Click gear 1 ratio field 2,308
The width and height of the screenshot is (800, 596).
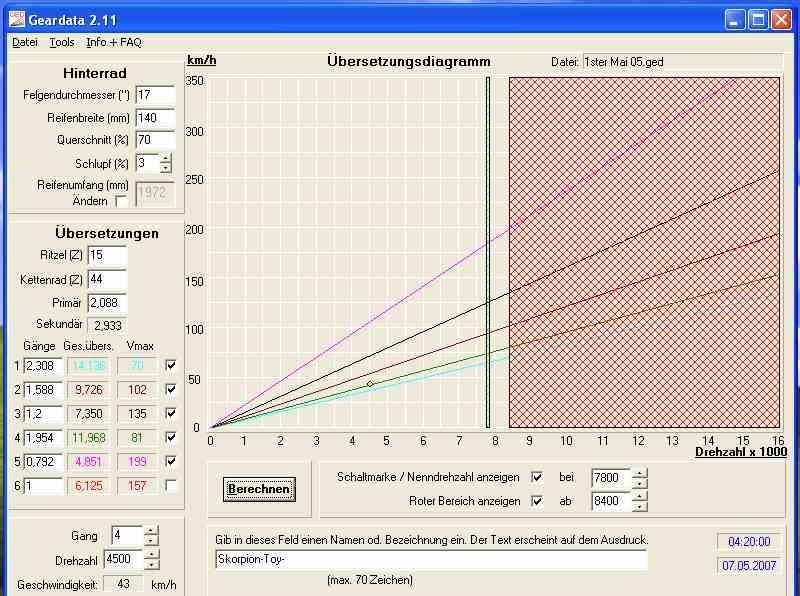(44, 365)
